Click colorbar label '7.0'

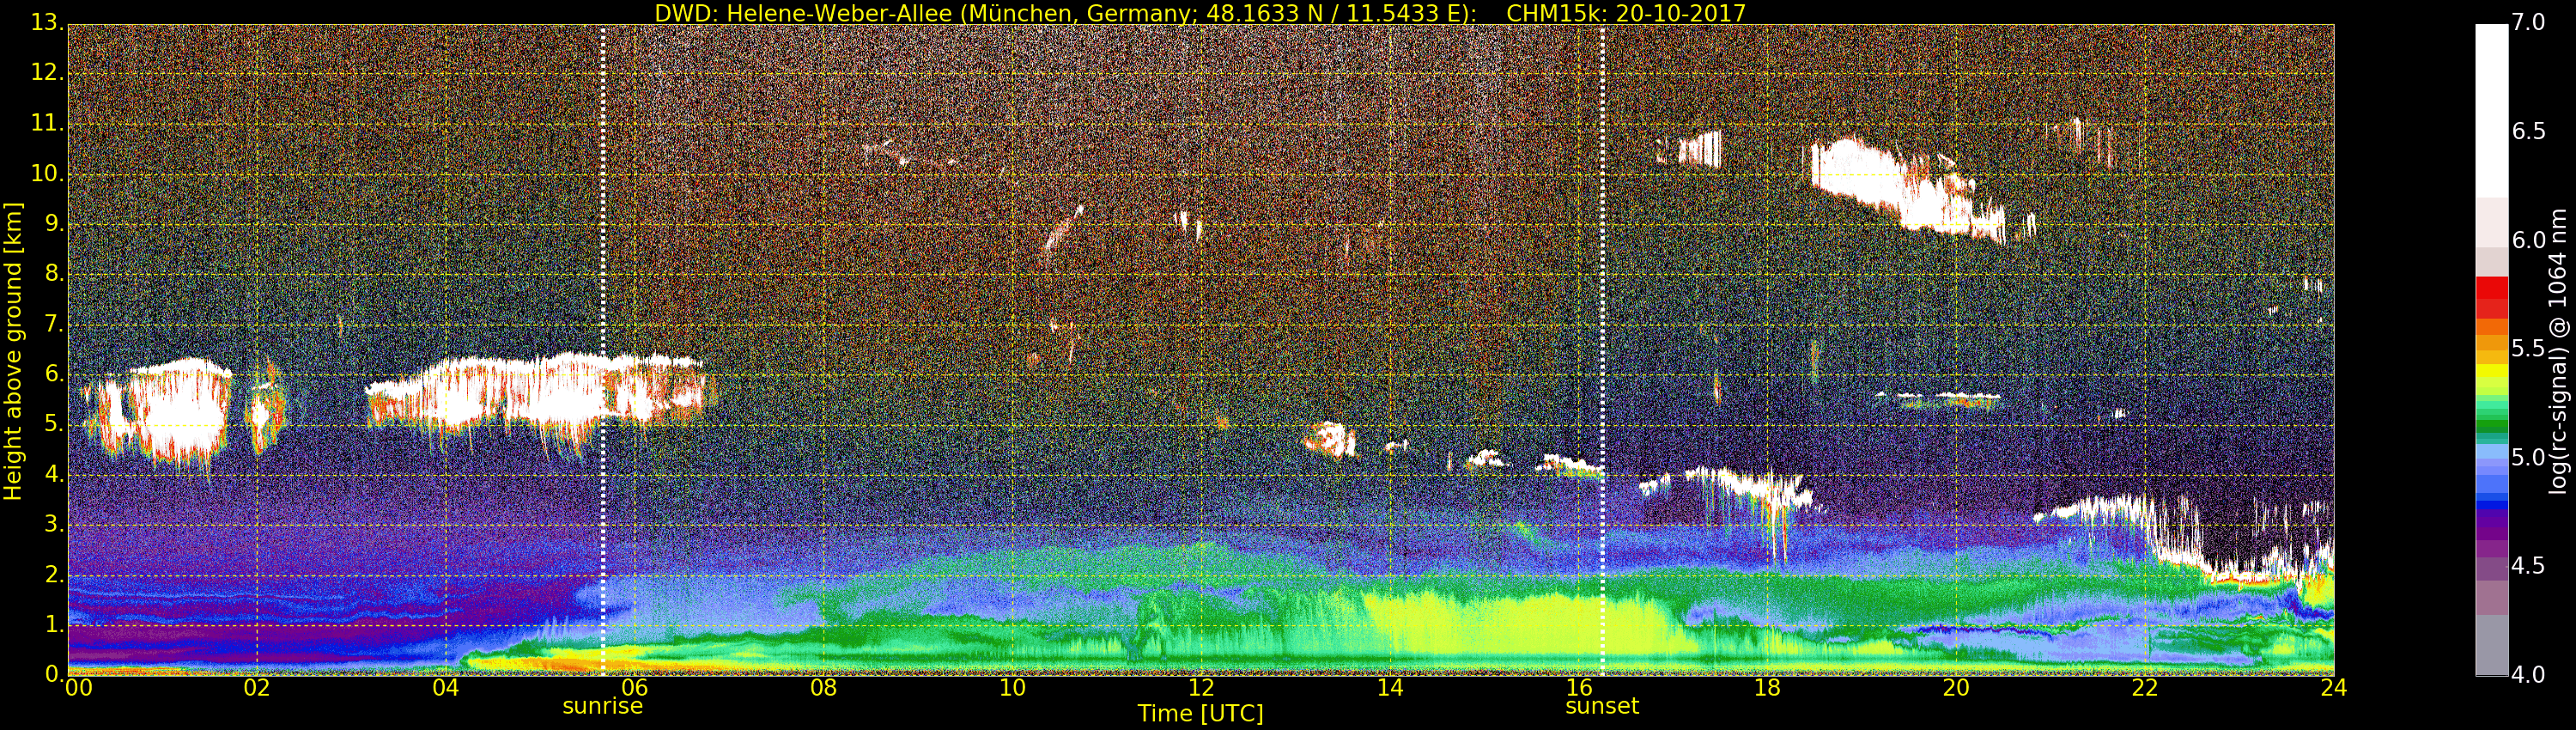(x=2529, y=22)
